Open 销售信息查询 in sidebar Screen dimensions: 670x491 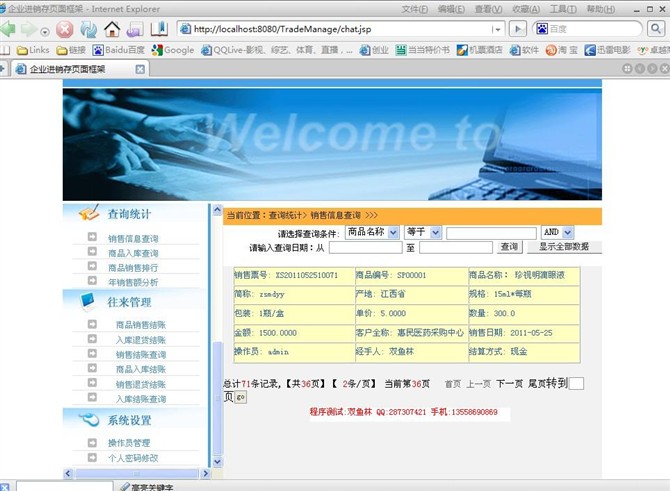133,238
